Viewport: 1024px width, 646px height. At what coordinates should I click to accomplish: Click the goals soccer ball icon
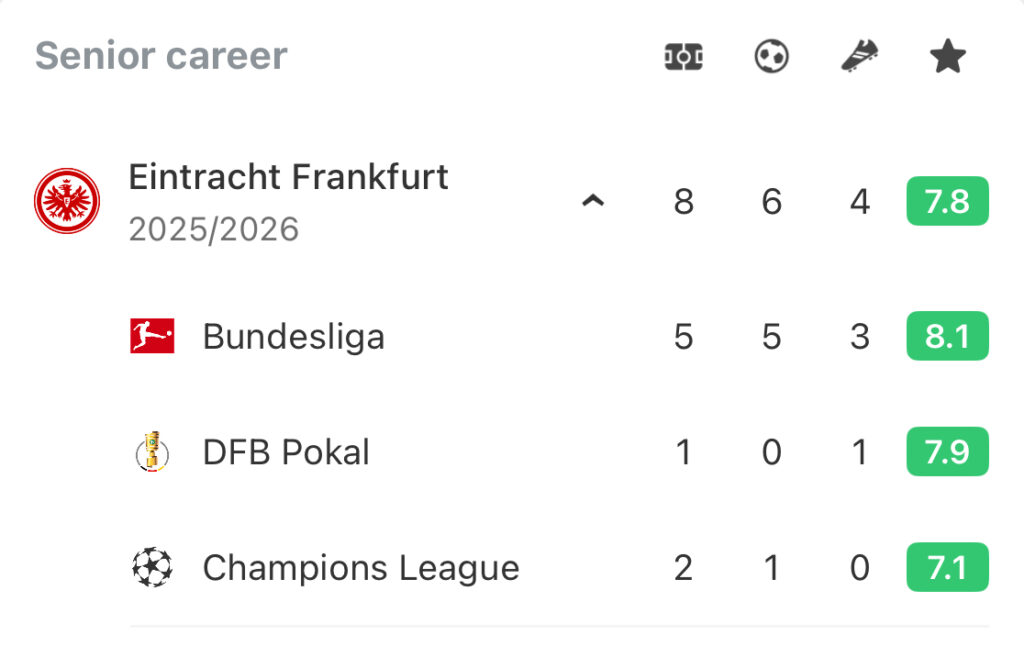[771, 57]
